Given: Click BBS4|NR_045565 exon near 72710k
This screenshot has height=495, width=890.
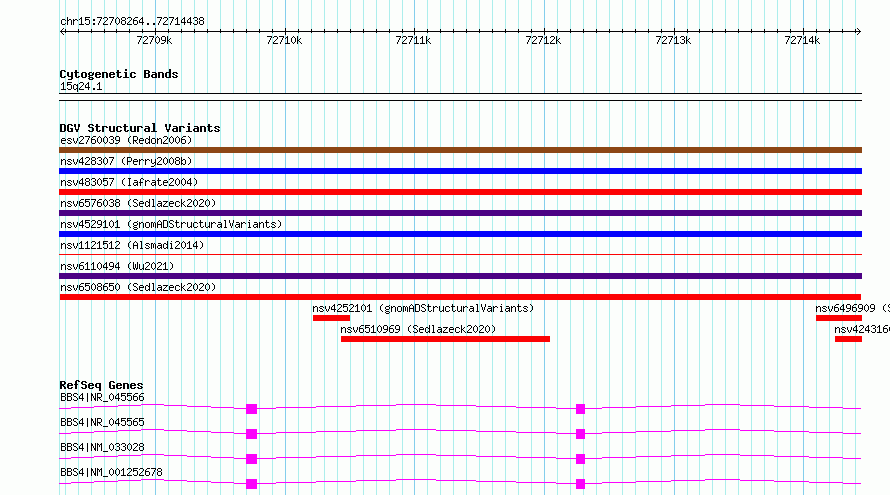Looking at the screenshot, I should pos(251,434).
